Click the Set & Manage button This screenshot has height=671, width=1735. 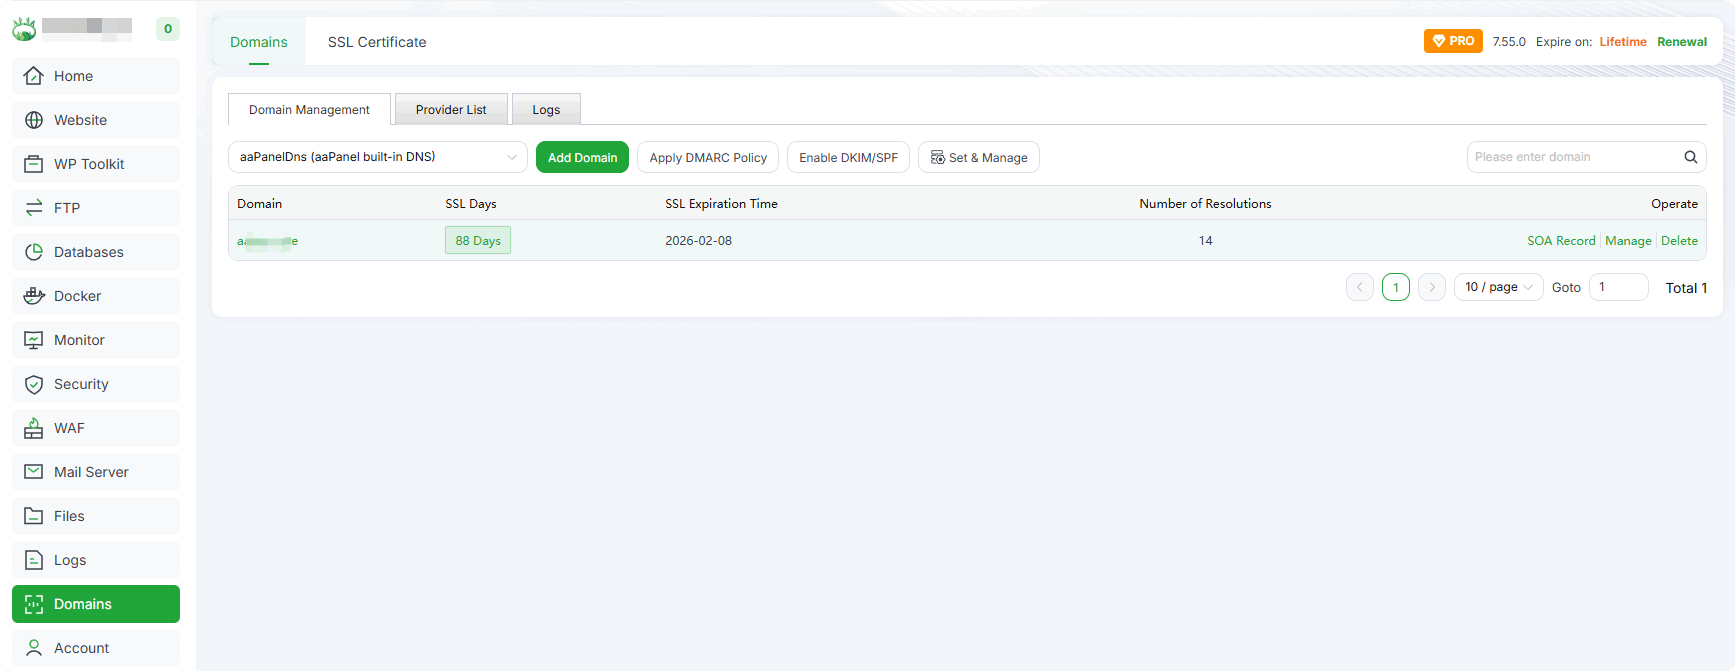point(979,157)
